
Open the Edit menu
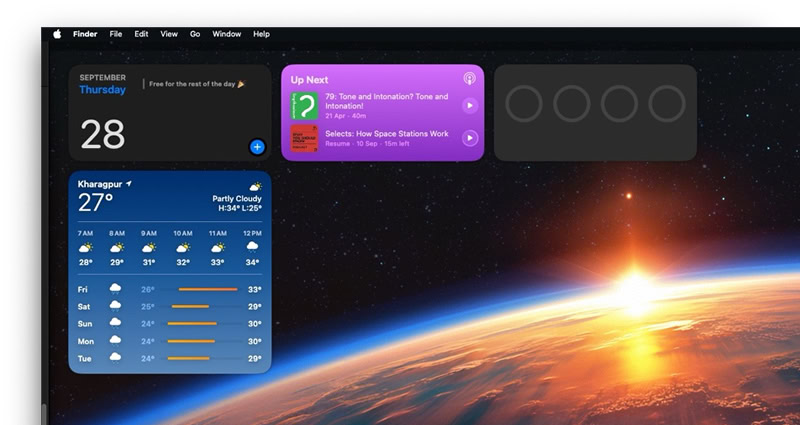(141, 34)
